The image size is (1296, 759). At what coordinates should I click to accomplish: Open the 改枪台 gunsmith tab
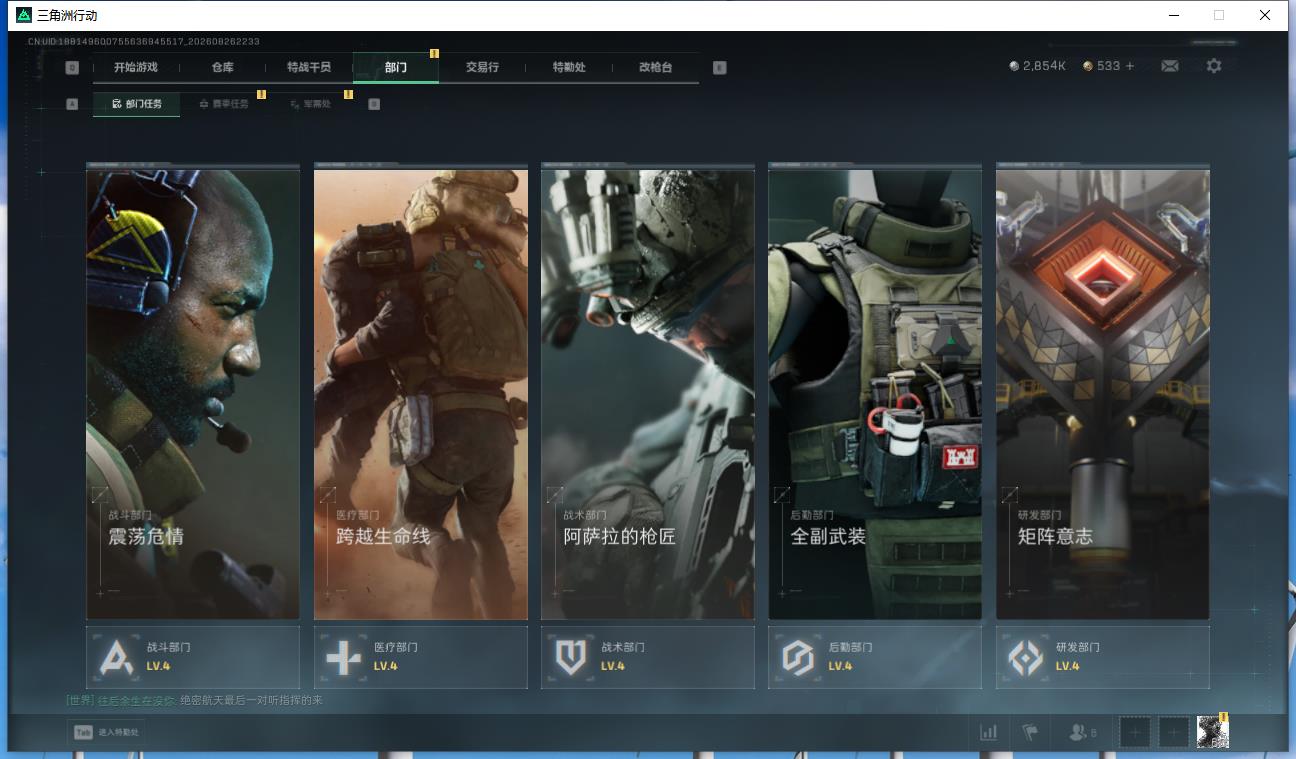[656, 68]
